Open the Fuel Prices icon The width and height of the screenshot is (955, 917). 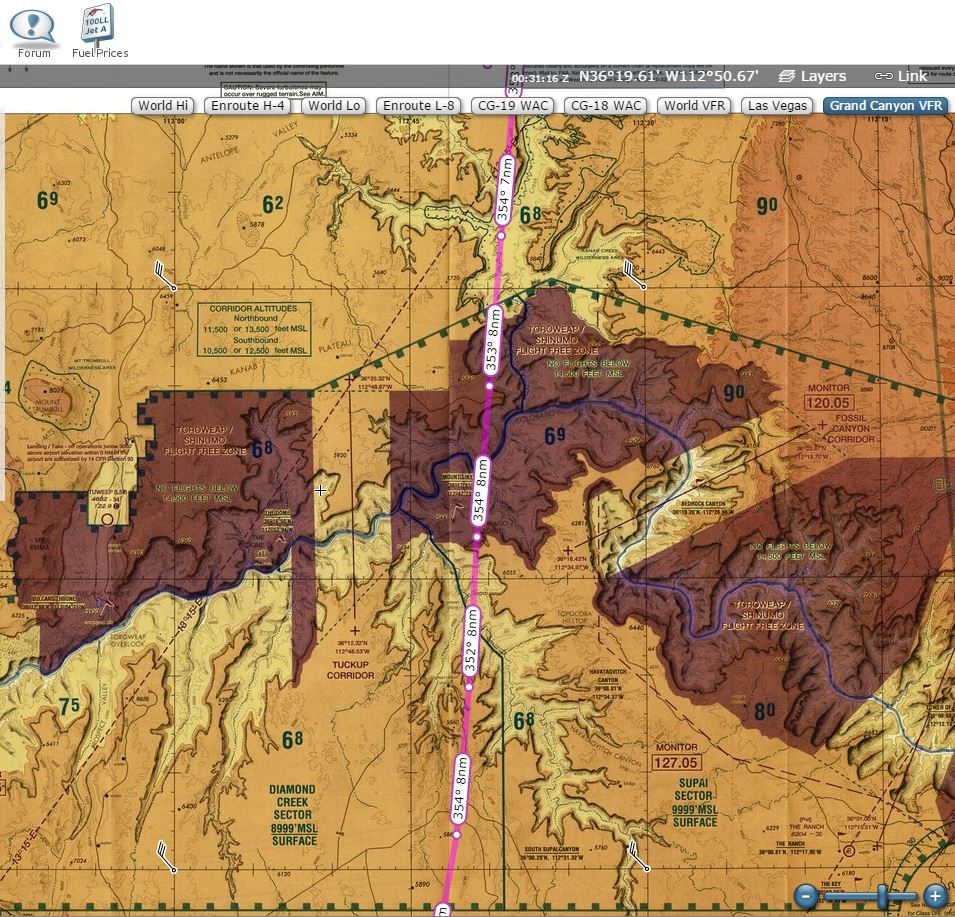point(100,32)
